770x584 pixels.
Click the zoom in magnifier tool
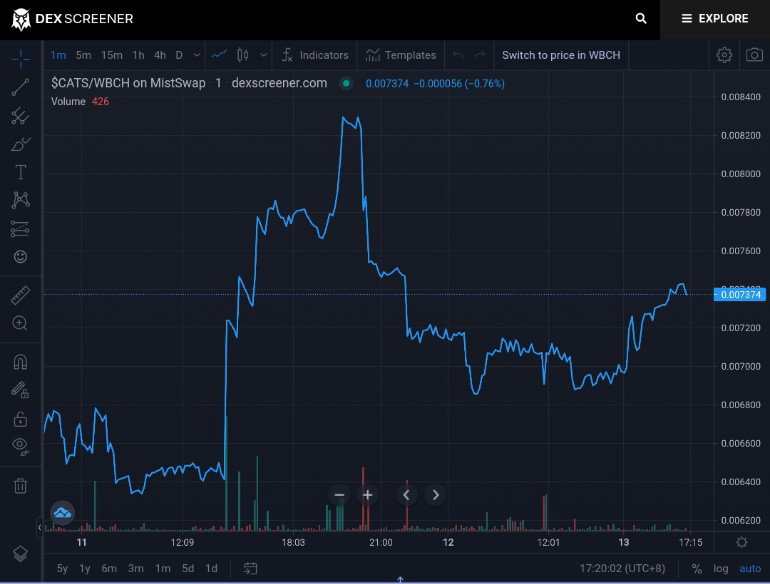(x=20, y=323)
